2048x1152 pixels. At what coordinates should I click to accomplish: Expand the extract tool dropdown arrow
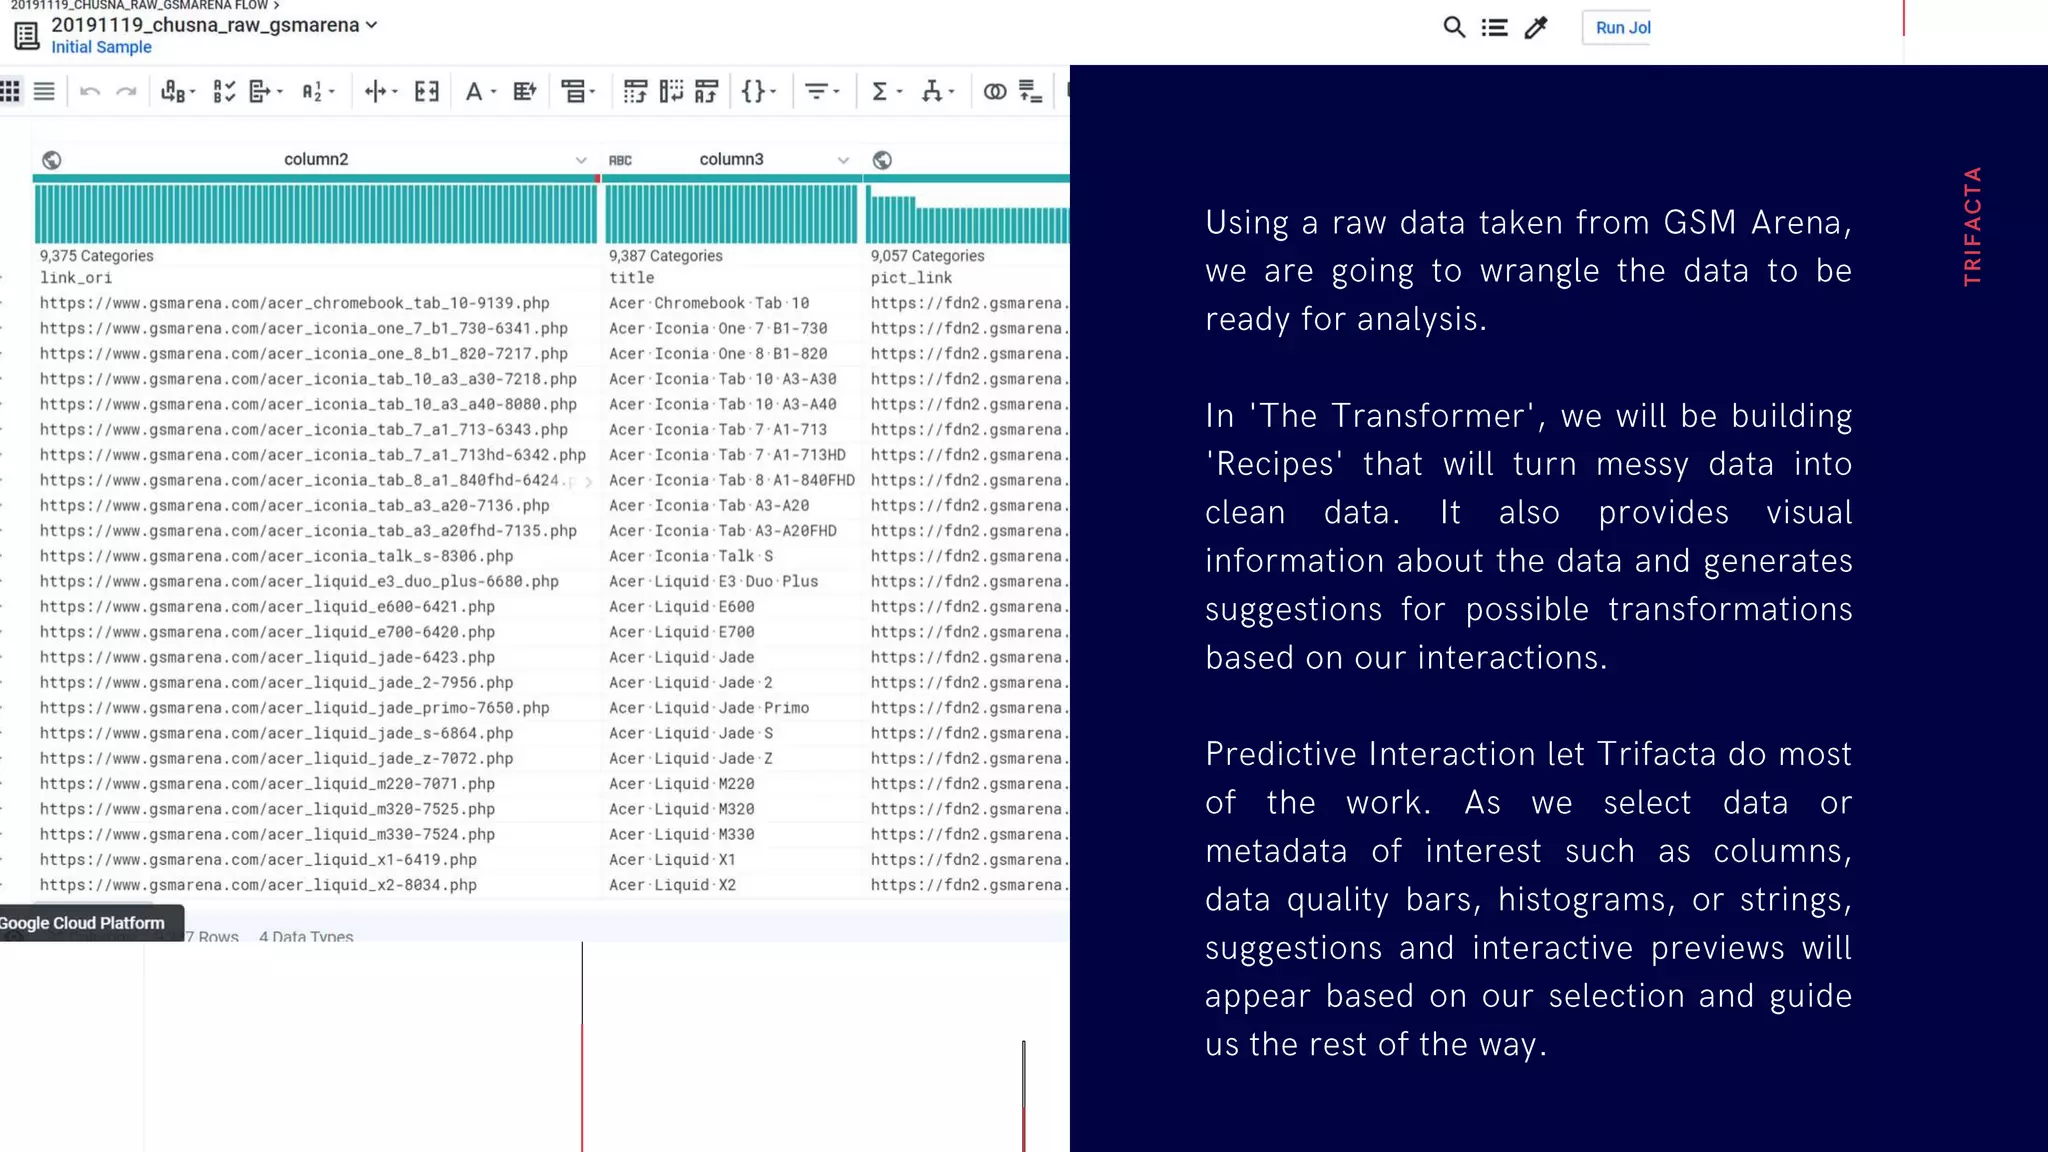point(279,92)
